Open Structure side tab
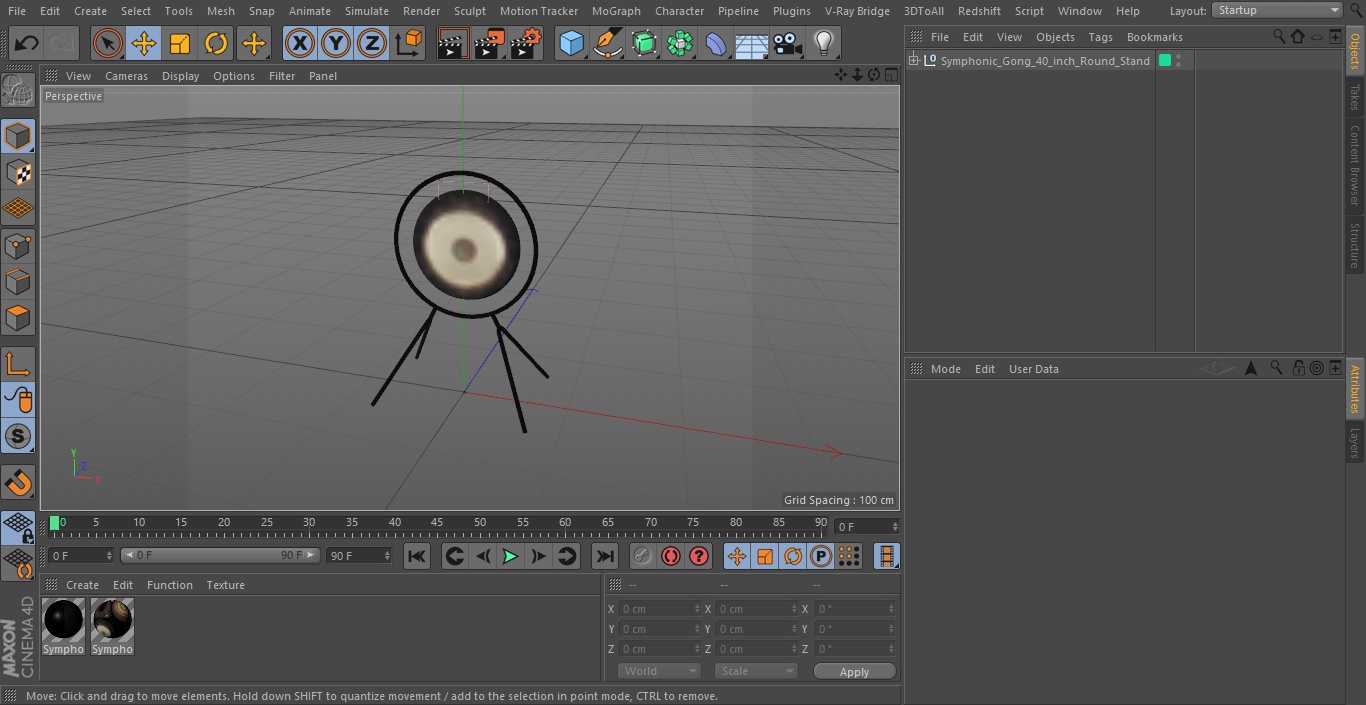Screen dimensions: 1366x705 1355,245
